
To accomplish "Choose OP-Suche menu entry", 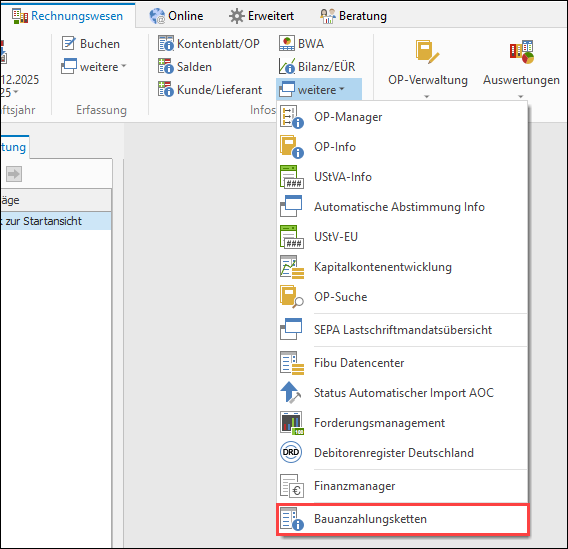I will (x=402, y=297).
